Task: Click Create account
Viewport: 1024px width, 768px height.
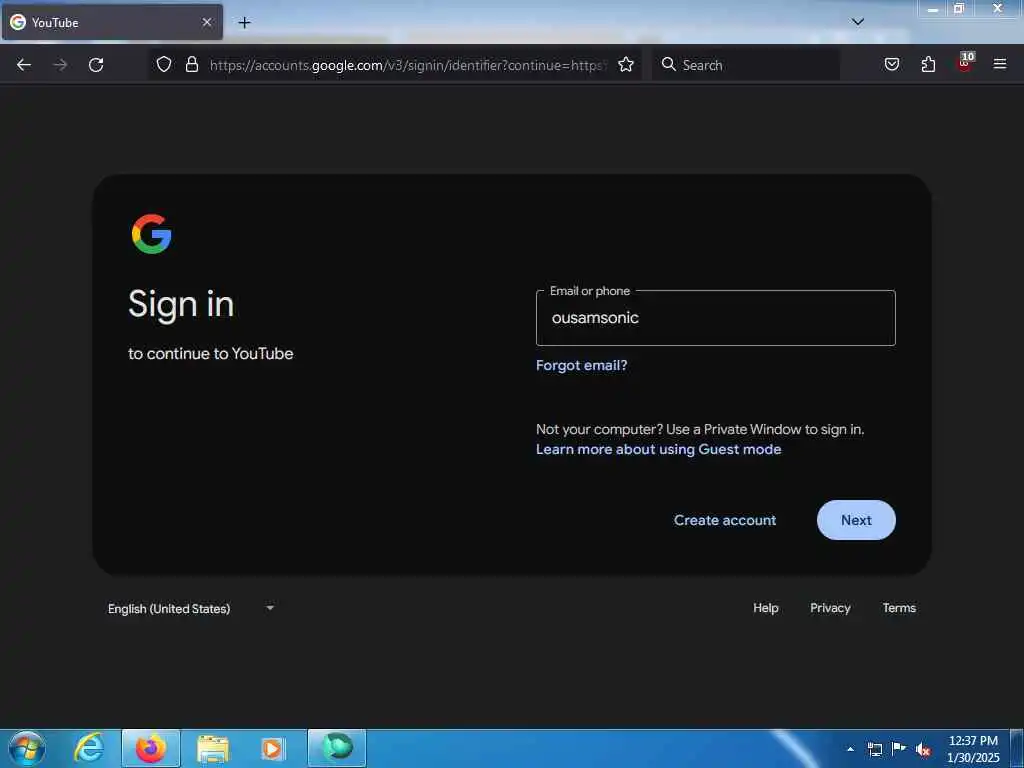Action: pos(725,520)
